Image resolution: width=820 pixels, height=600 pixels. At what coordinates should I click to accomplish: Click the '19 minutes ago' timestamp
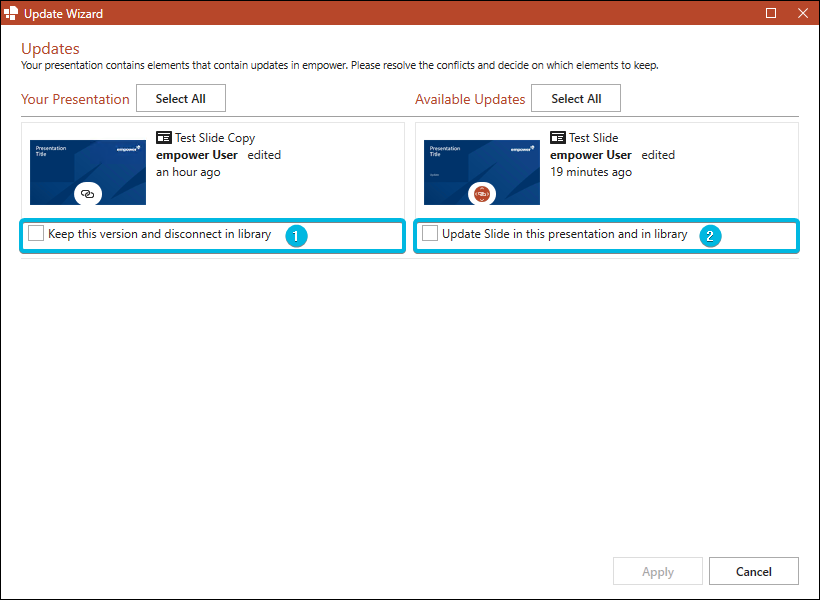(591, 172)
